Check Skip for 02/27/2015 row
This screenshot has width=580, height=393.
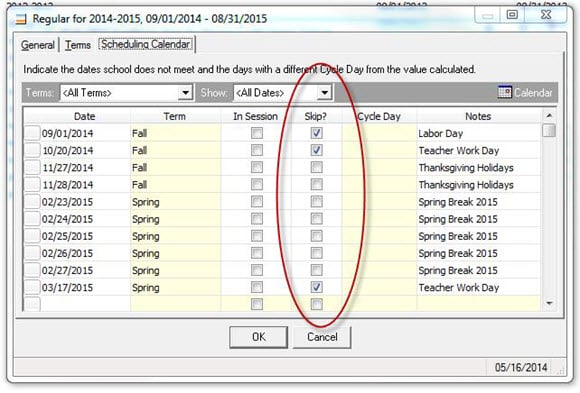(x=316, y=270)
